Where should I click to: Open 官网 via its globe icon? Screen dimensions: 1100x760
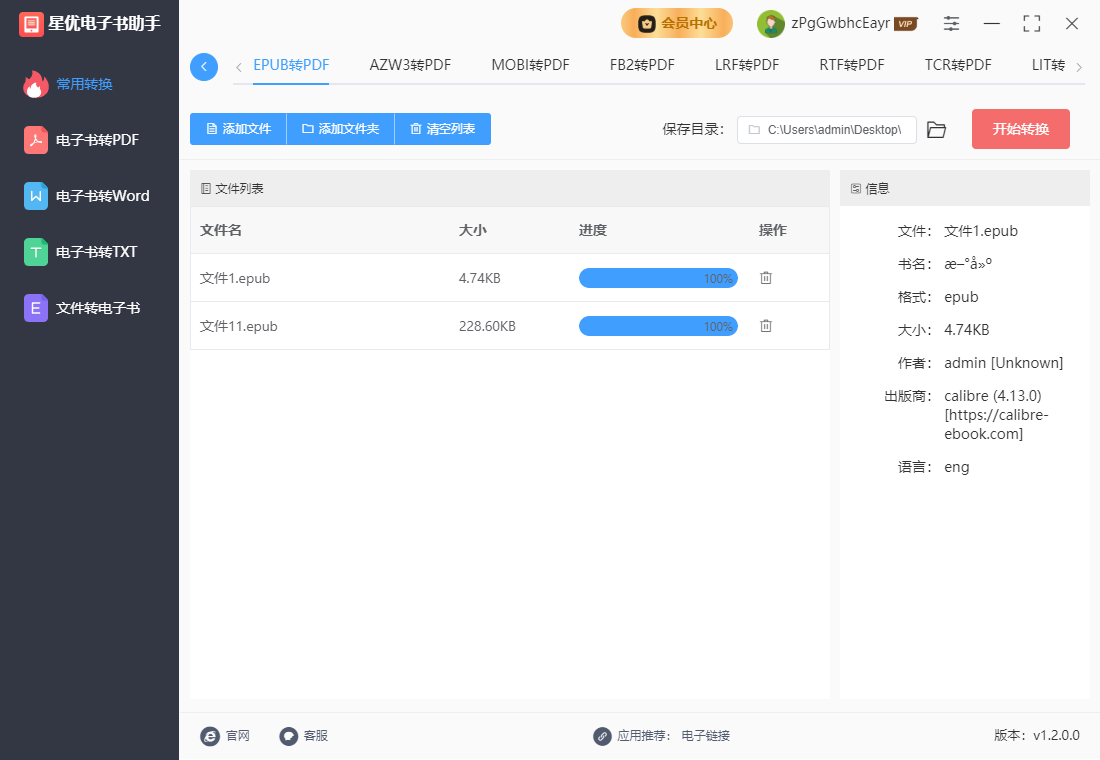(x=210, y=736)
